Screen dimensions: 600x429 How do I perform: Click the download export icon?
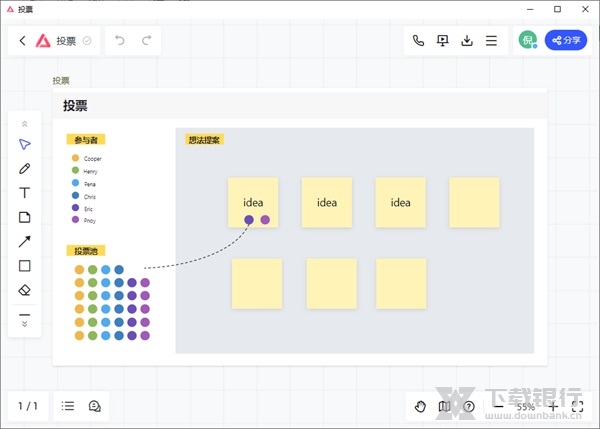tap(466, 41)
